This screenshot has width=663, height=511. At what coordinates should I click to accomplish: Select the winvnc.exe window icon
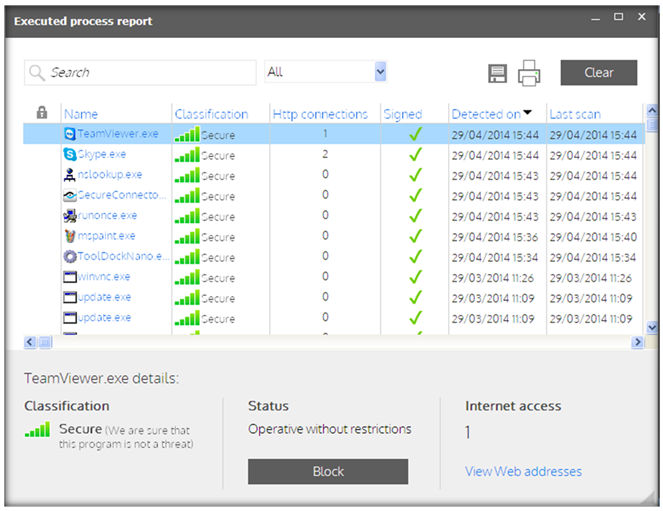click(x=70, y=277)
